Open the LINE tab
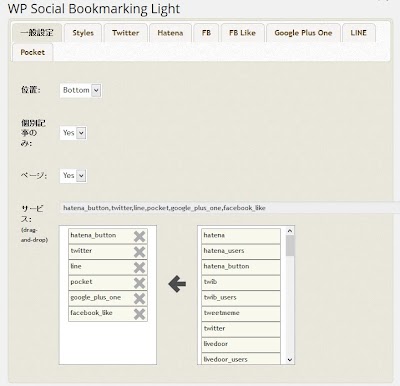Image resolution: width=400 pixels, height=386 pixels. 359,33
